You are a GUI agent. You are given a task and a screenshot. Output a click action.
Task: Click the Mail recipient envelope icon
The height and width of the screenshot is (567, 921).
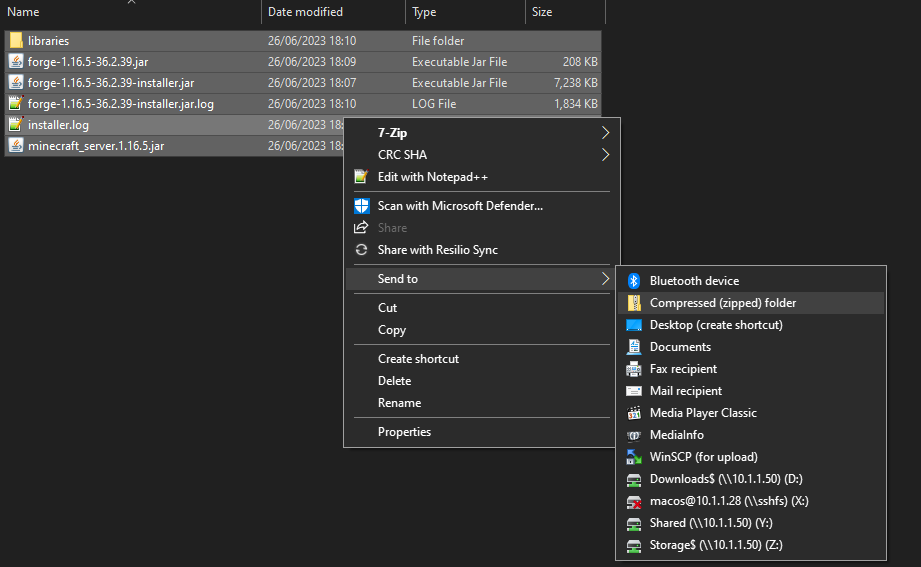pos(633,391)
